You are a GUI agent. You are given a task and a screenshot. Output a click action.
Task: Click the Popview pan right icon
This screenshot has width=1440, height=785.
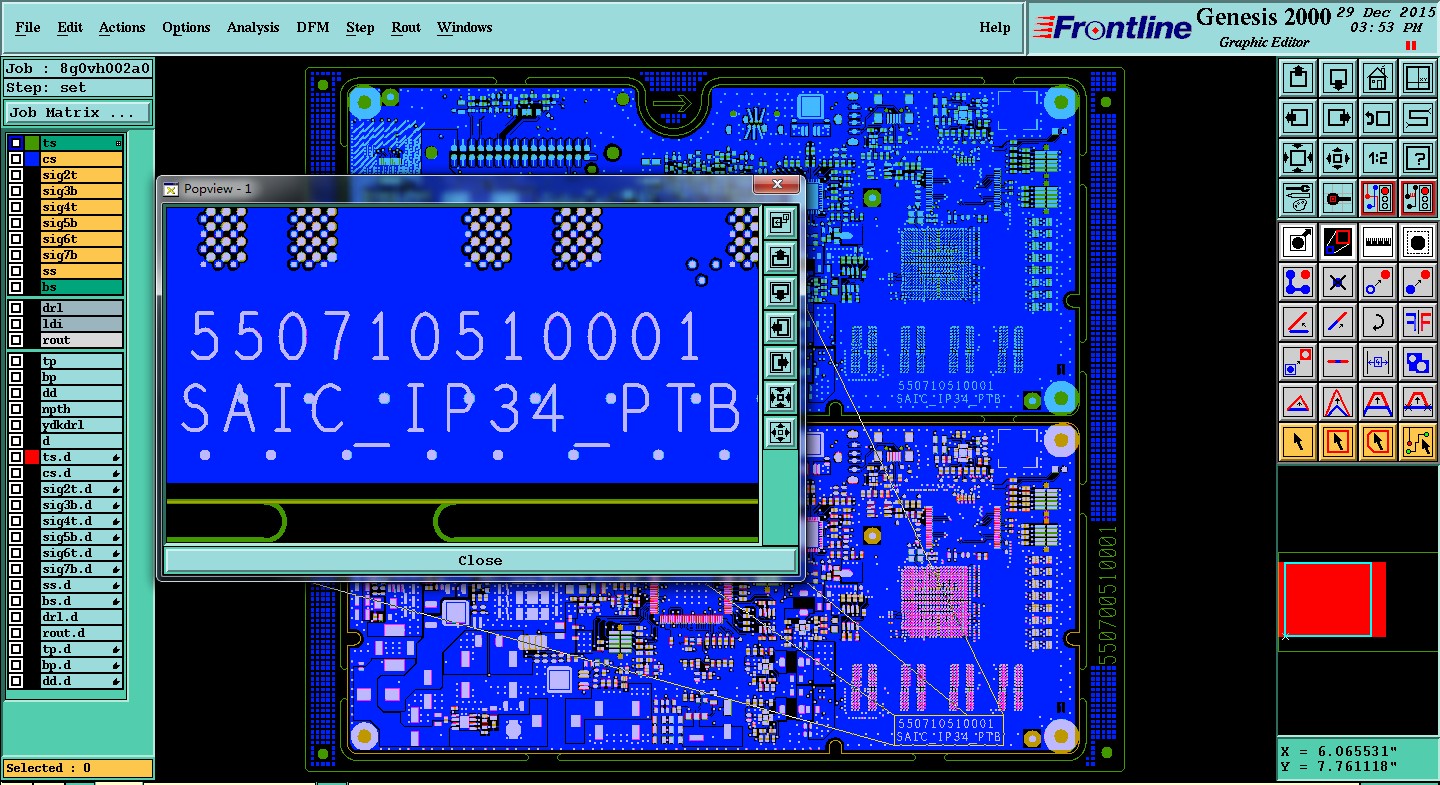tap(780, 362)
